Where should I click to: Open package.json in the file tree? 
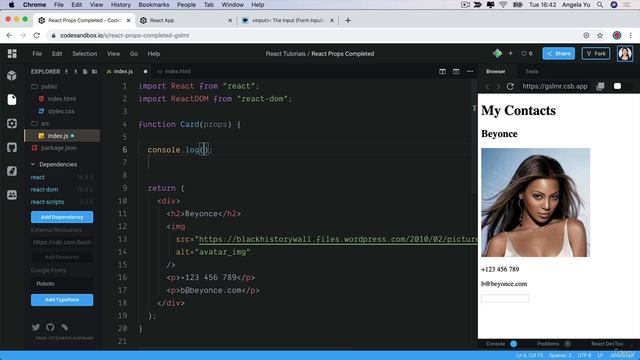coord(58,148)
